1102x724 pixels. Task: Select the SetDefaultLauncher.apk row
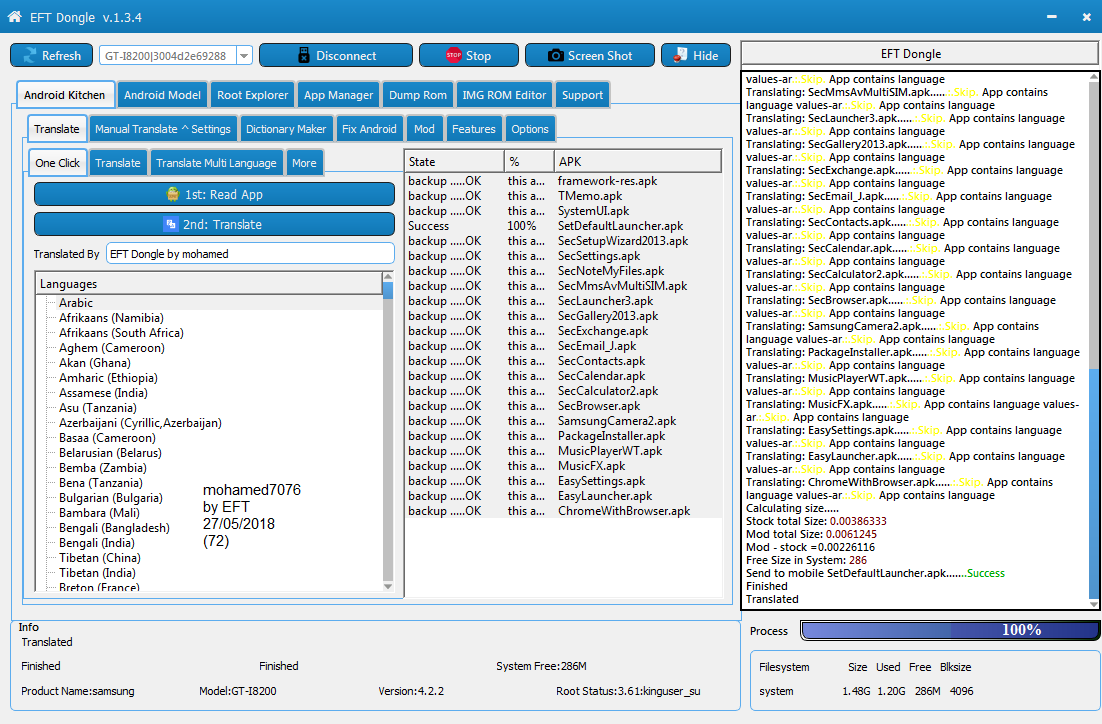(564, 226)
